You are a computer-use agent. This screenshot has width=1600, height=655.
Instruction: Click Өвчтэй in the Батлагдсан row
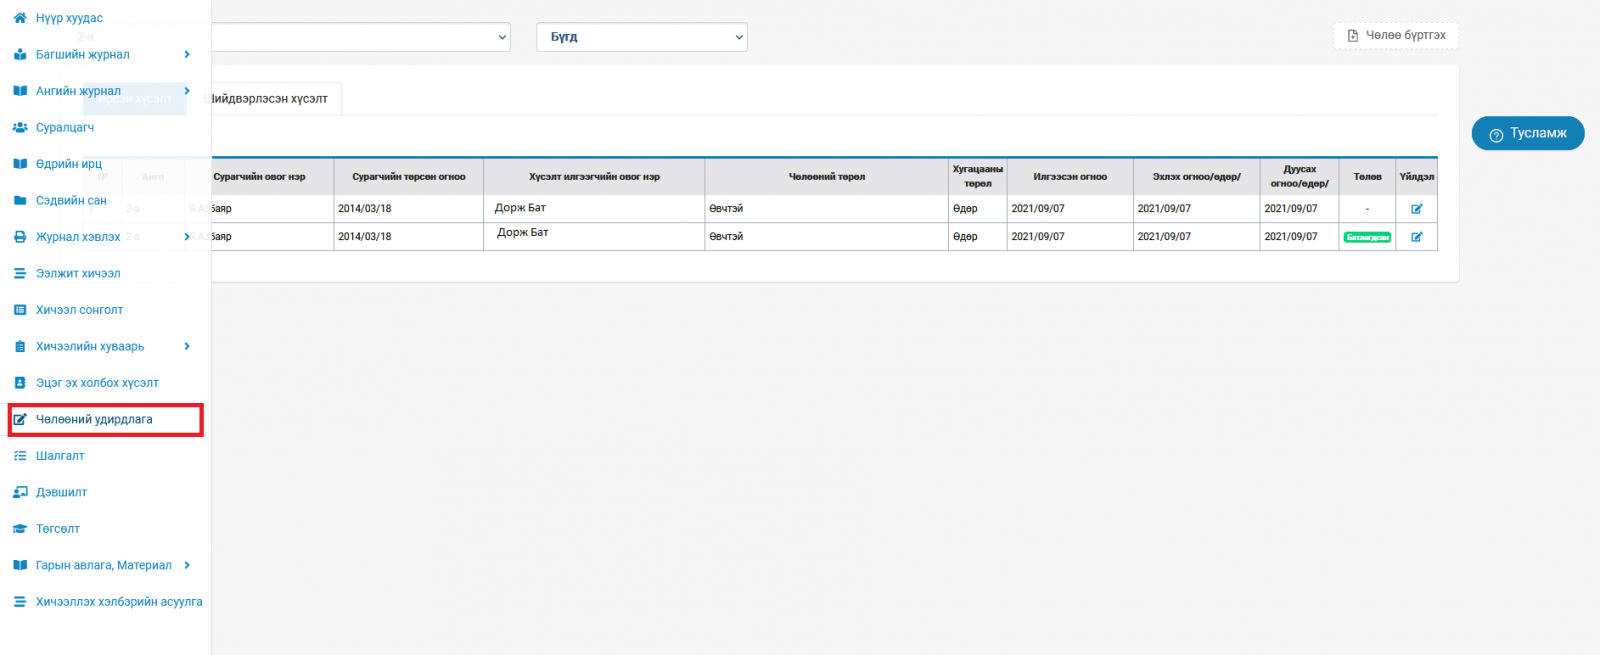tap(726, 237)
